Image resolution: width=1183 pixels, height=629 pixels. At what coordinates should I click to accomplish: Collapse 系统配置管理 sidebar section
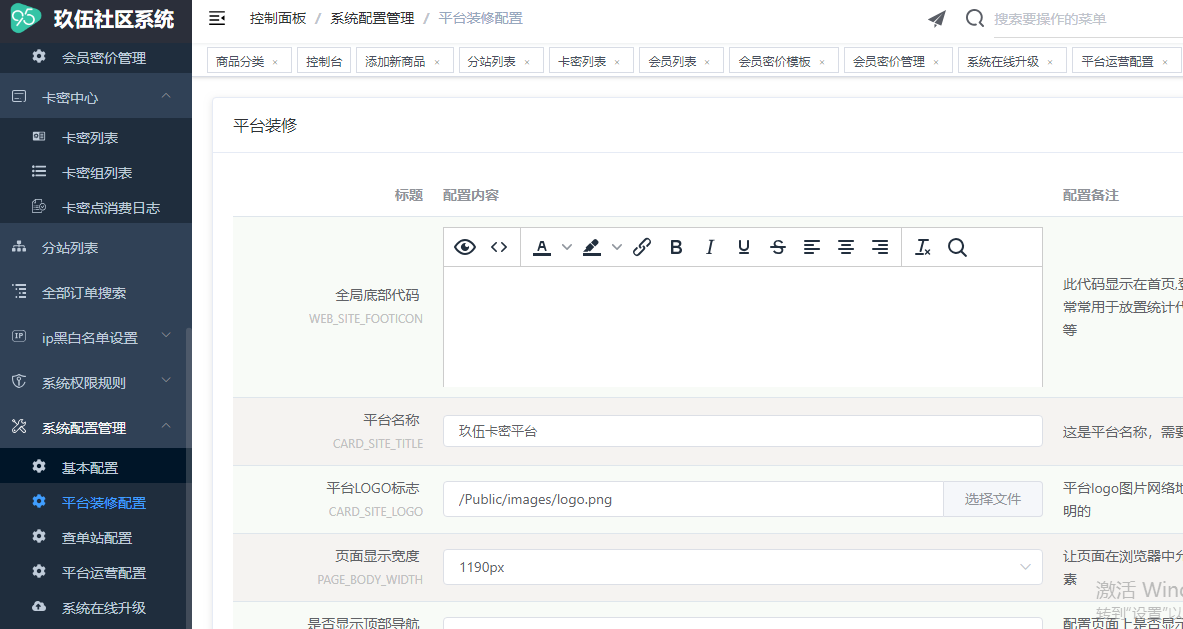click(x=96, y=428)
